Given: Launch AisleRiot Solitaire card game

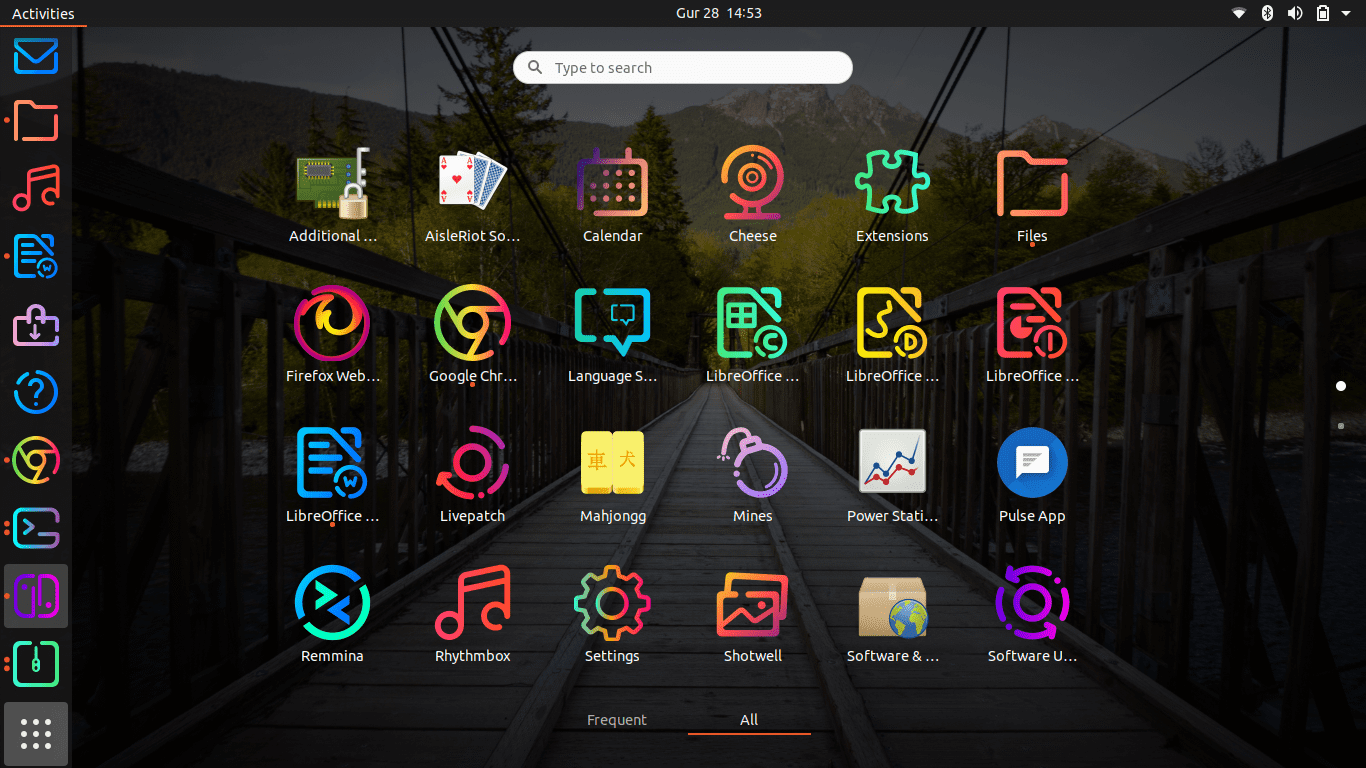Looking at the screenshot, I should pos(472,196).
